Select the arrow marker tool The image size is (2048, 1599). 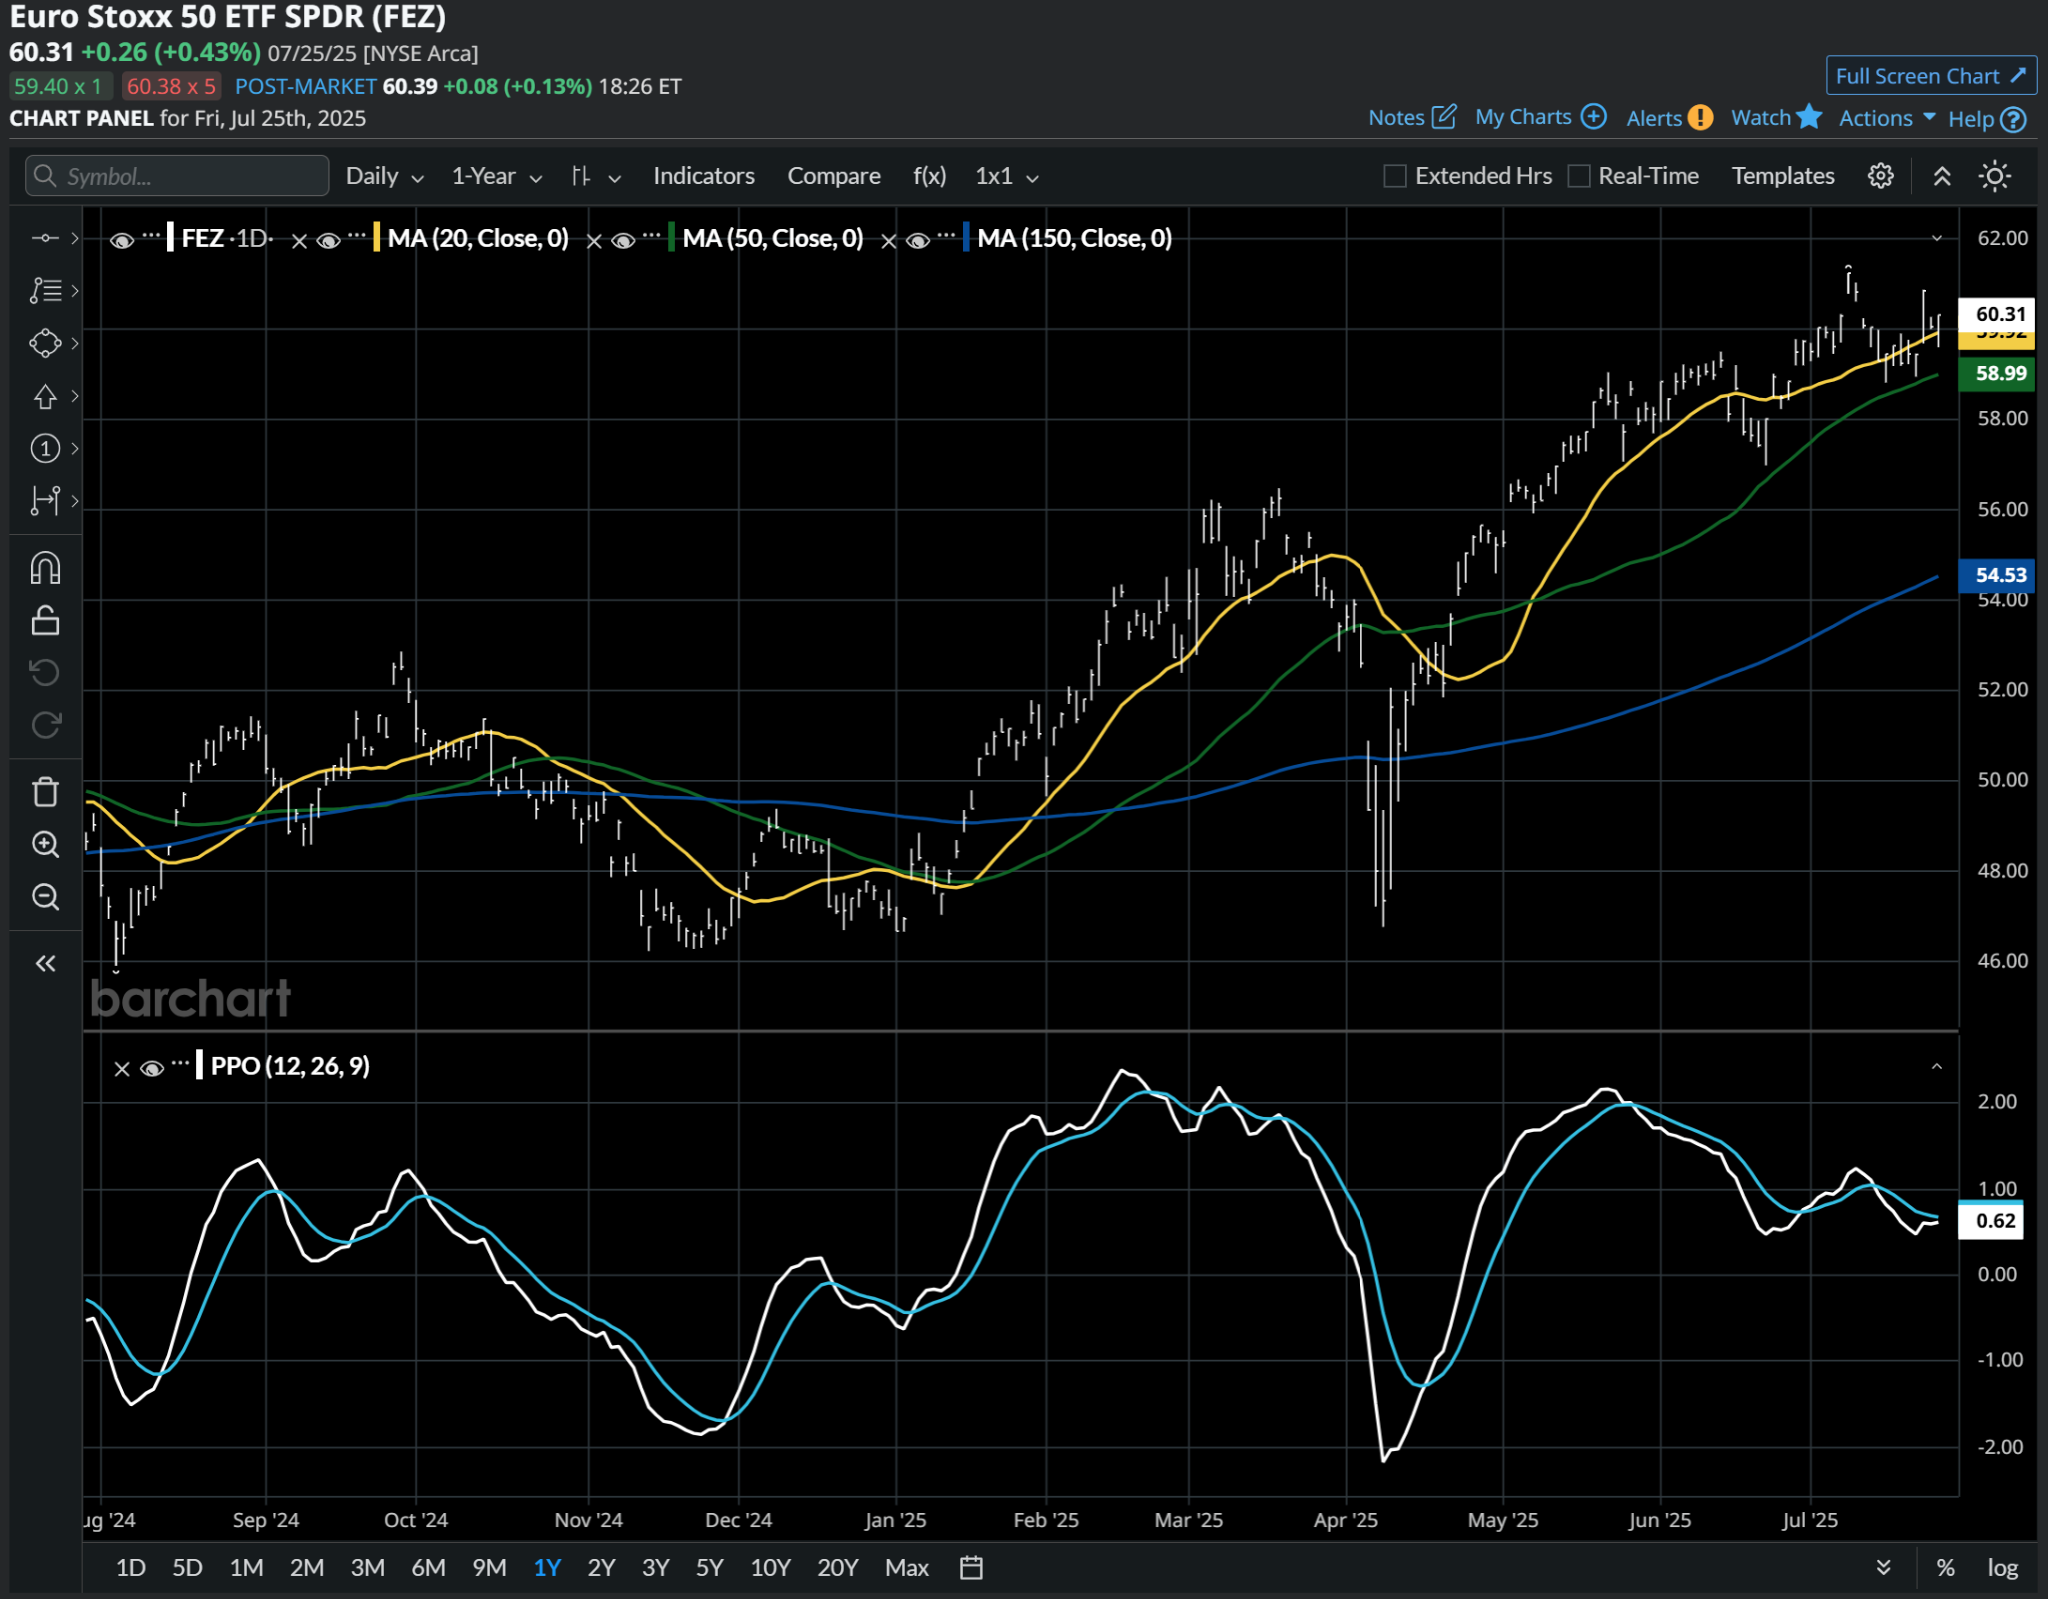[45, 396]
